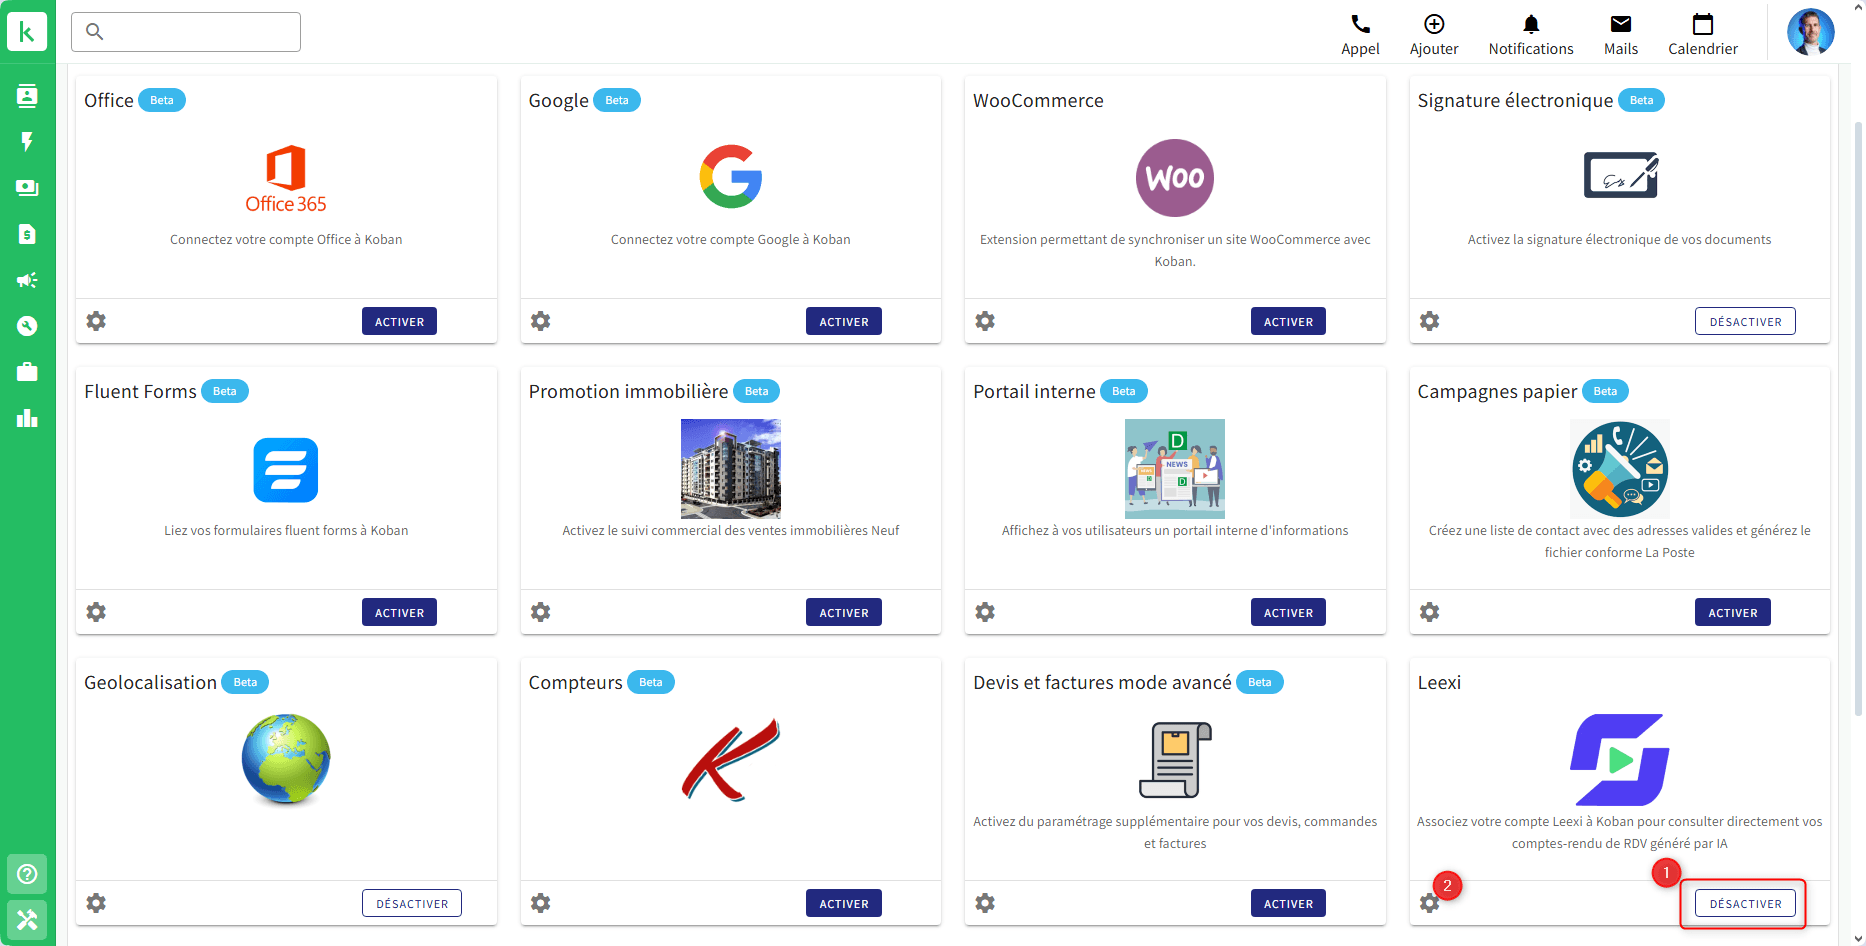Disable the Signature électronique module
The image size is (1866, 946).
(1744, 321)
